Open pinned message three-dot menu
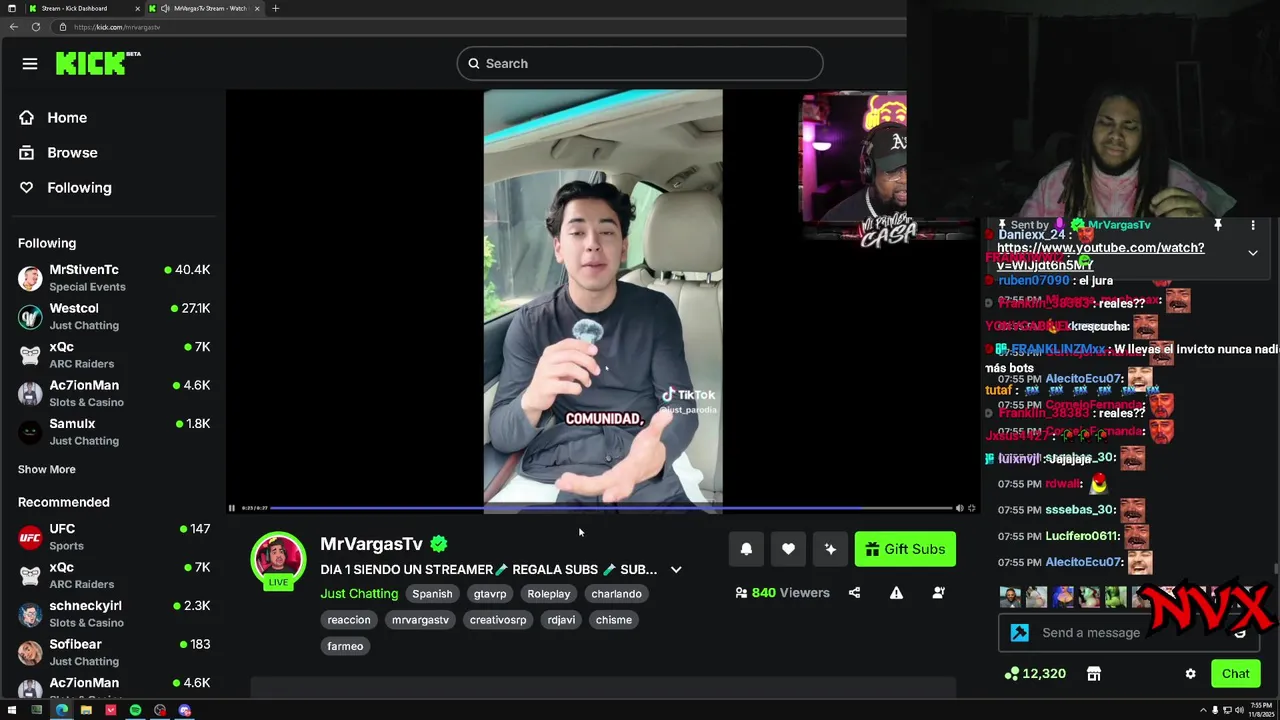The height and width of the screenshot is (720, 1280). (x=1253, y=226)
